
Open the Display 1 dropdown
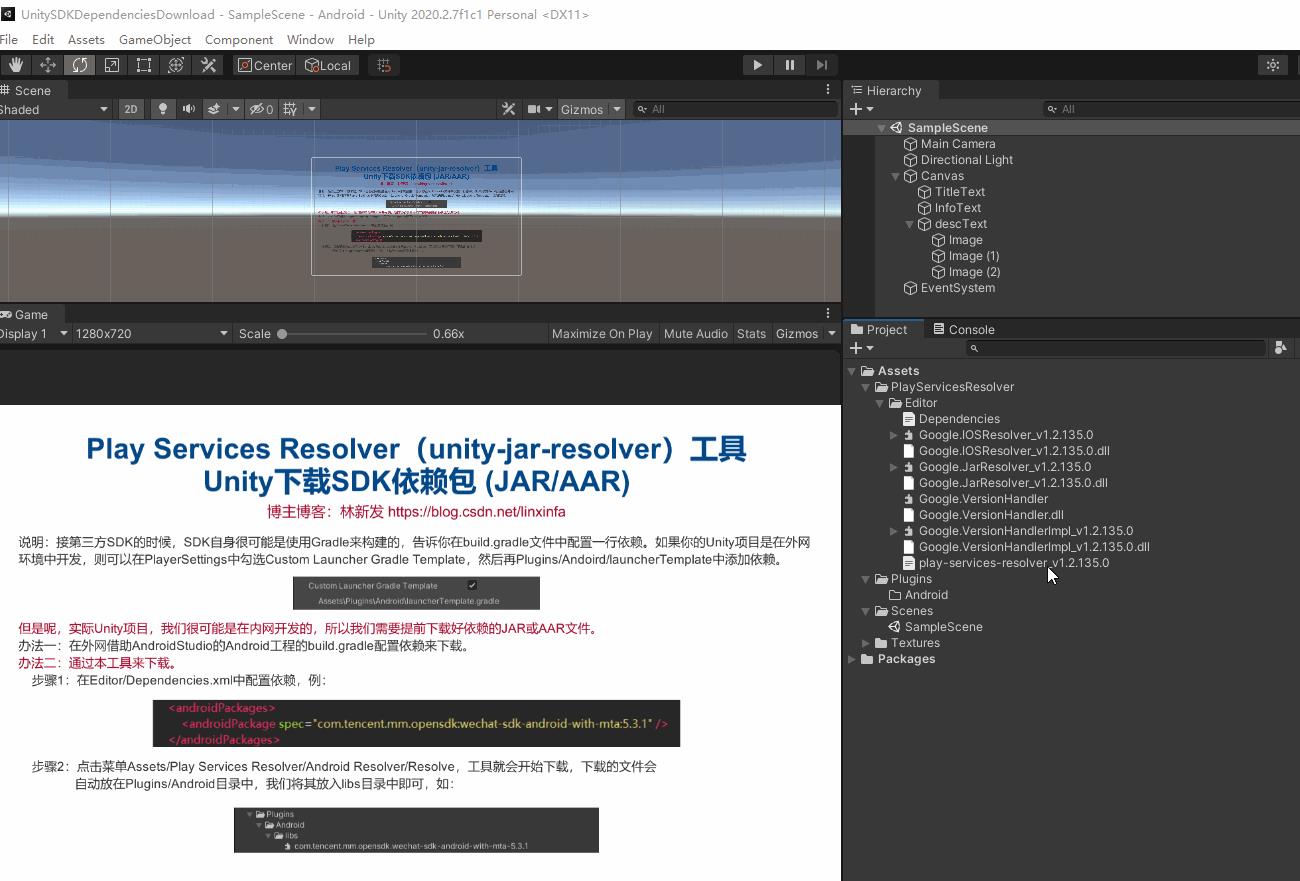32,333
